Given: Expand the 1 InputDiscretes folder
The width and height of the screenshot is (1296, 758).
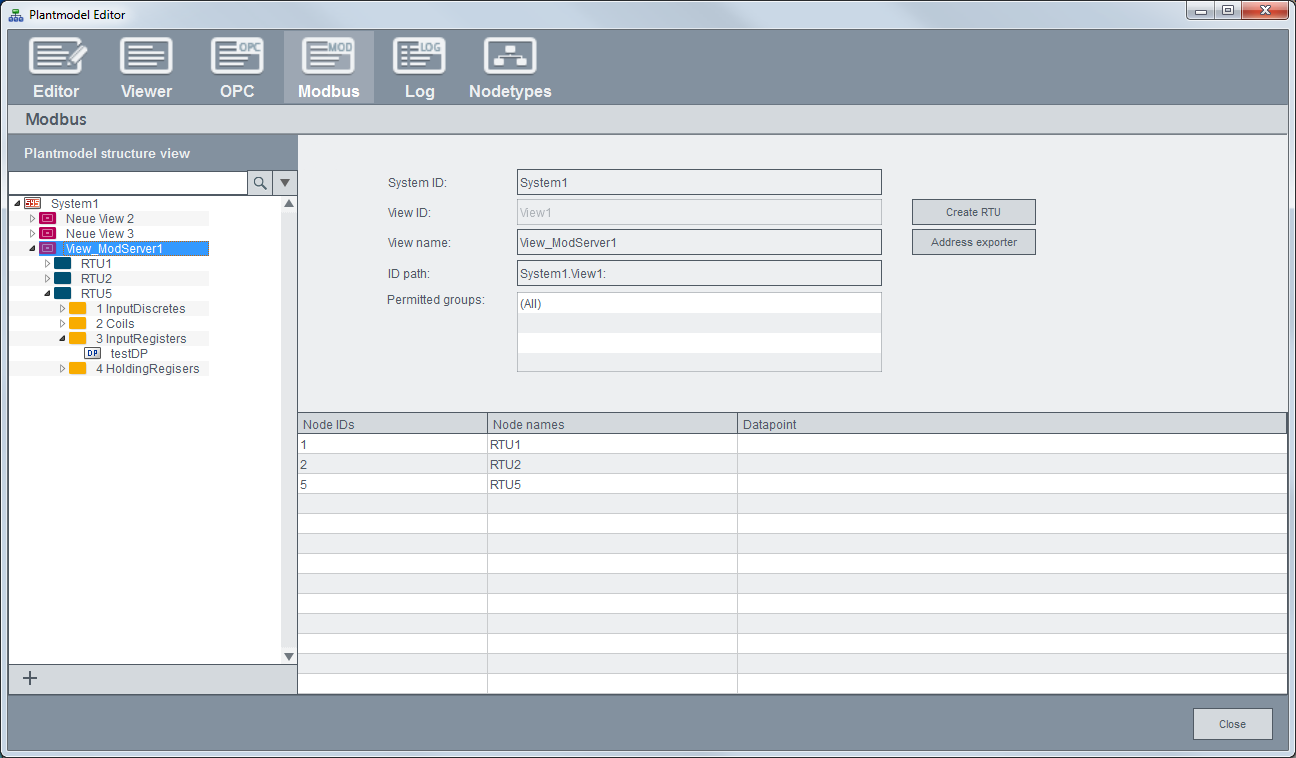Looking at the screenshot, I should coord(62,308).
